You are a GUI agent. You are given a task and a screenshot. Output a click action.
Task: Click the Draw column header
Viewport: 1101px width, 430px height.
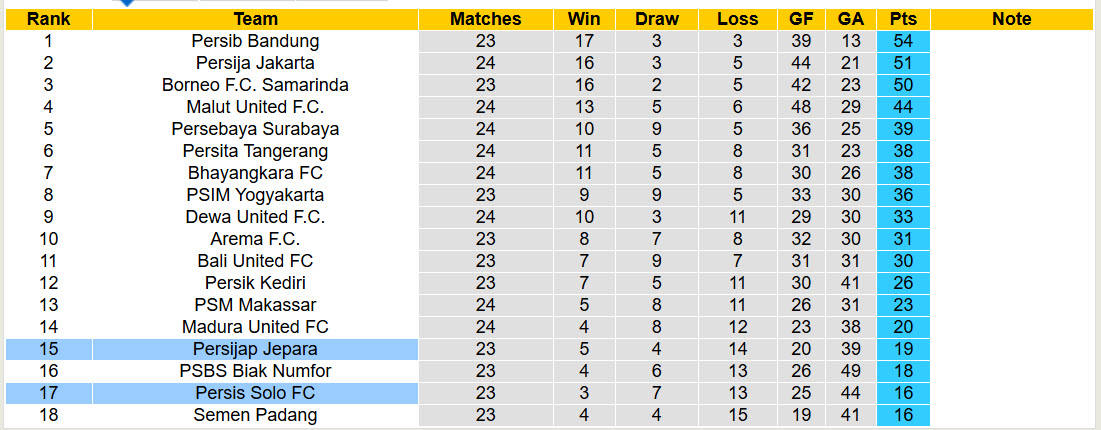656,19
